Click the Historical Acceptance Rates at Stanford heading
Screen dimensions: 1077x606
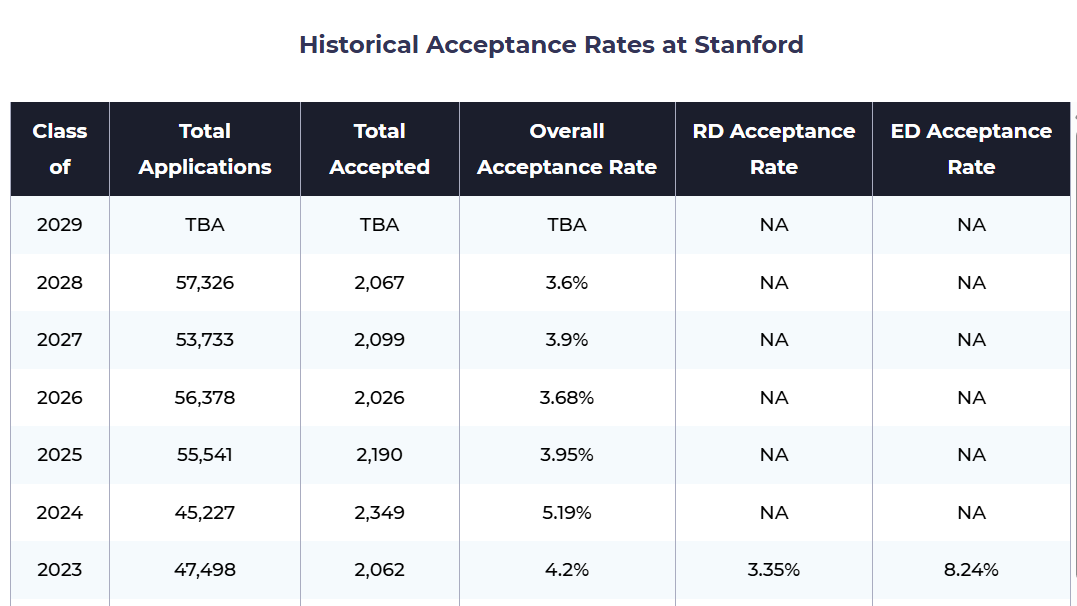point(551,45)
